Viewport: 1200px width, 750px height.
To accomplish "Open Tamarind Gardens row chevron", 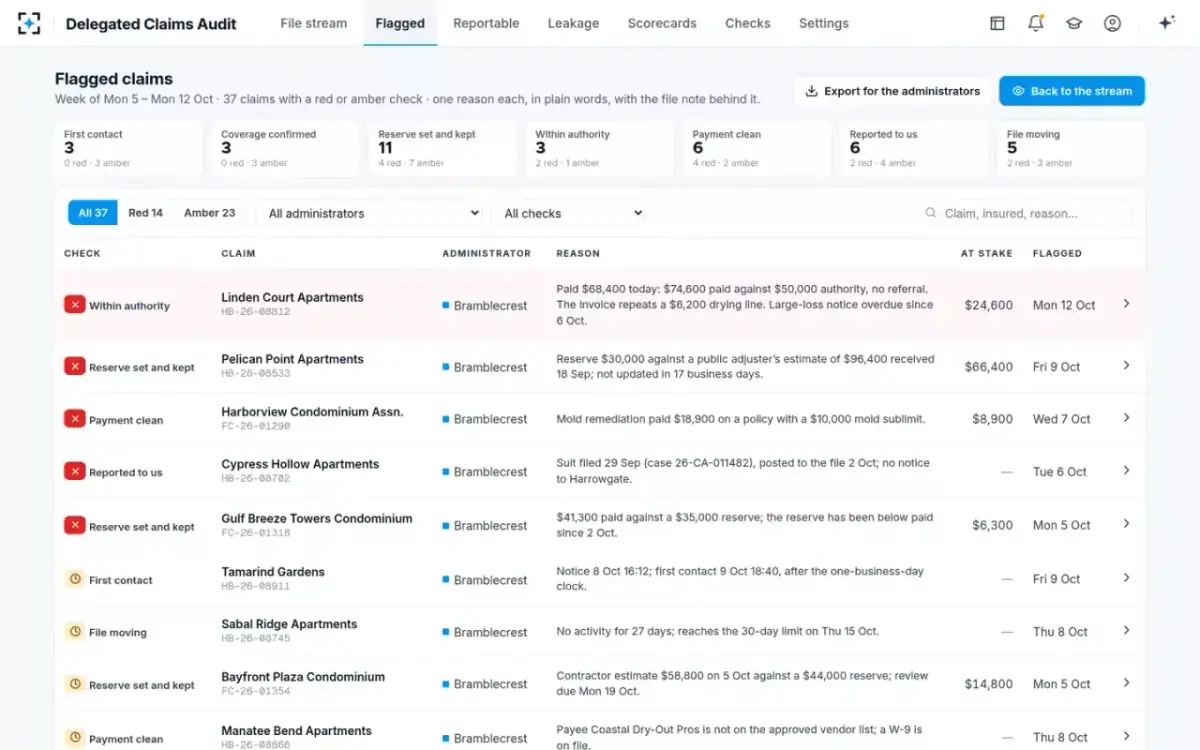I will tap(1126, 578).
